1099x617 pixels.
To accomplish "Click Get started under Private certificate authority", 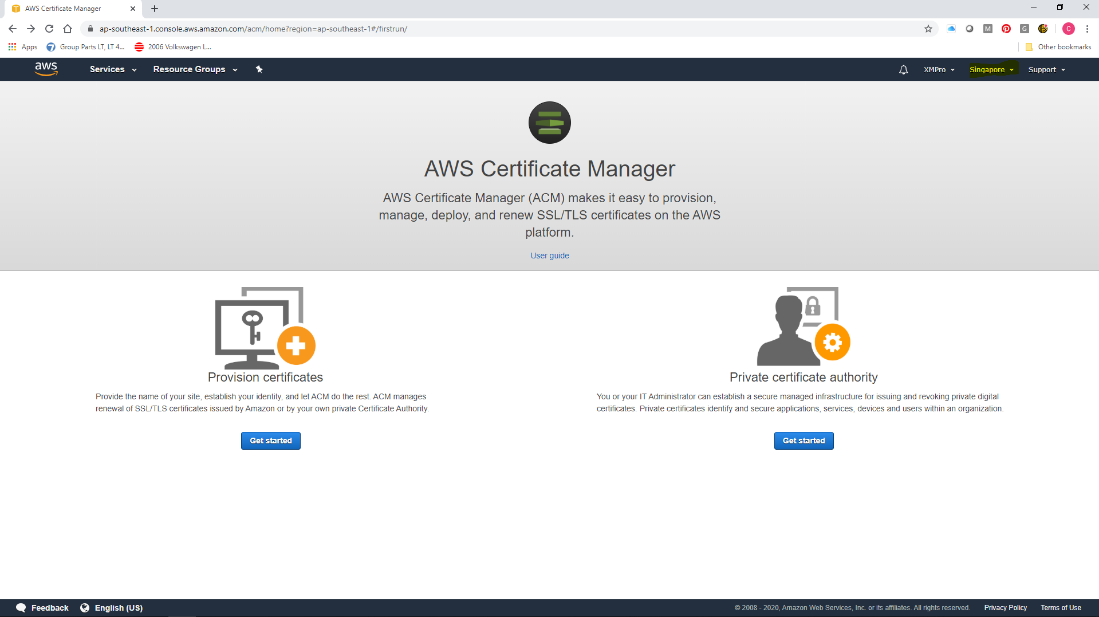I will point(803,440).
